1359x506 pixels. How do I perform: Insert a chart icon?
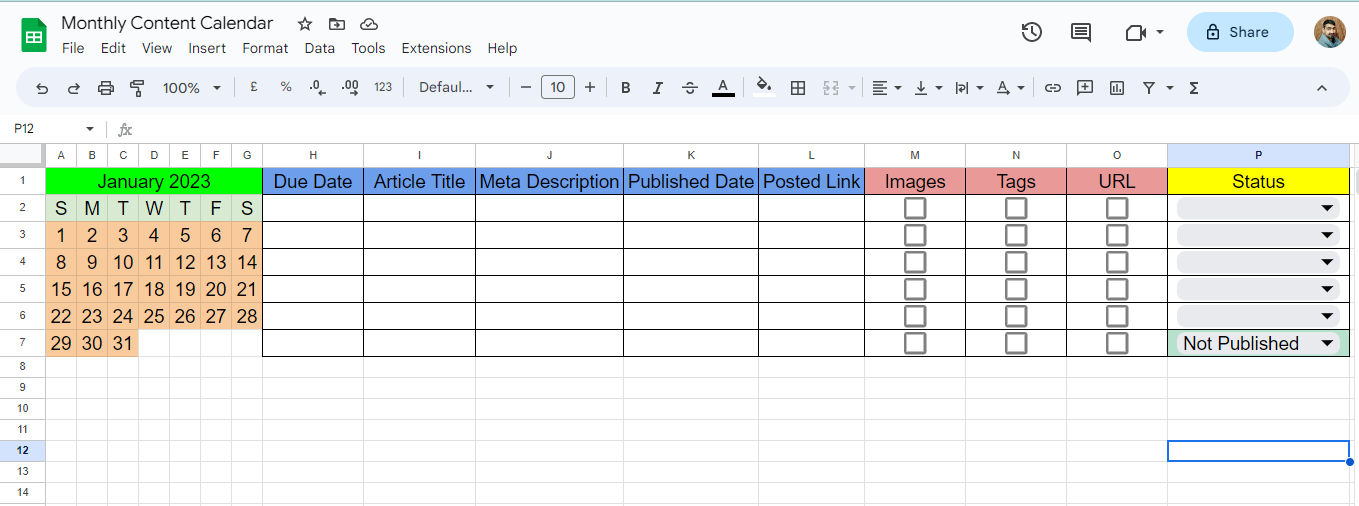coord(1117,88)
